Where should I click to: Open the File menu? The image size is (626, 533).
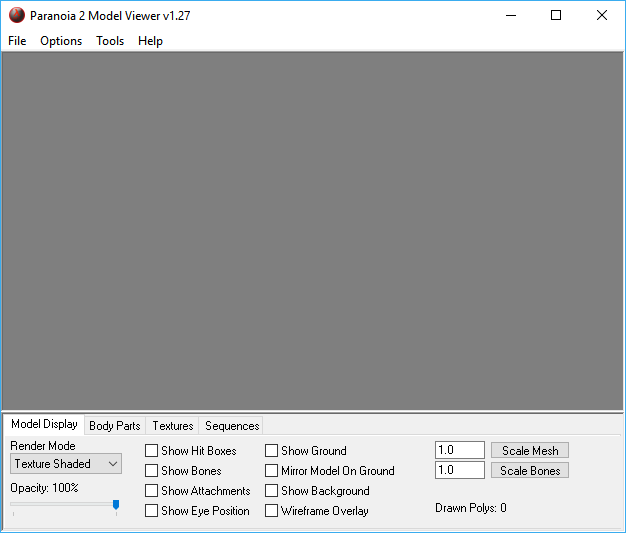pyautogui.click(x=17, y=41)
